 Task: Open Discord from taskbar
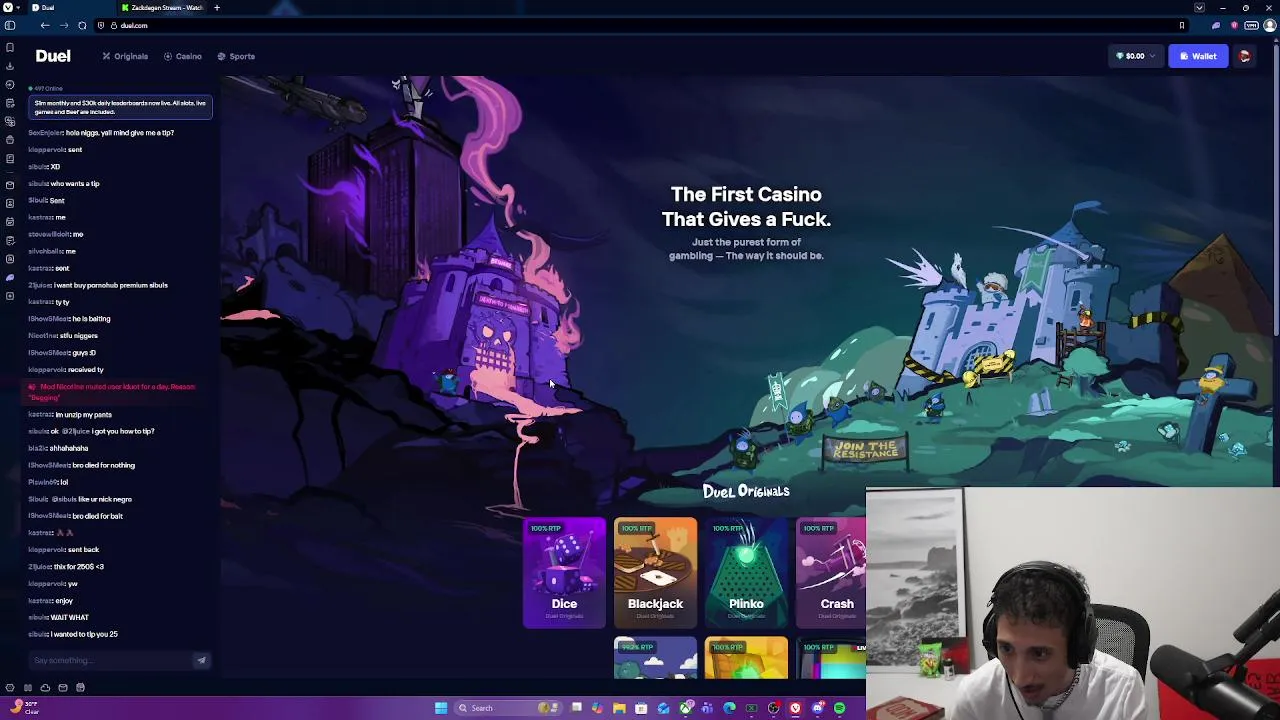pyautogui.click(x=817, y=708)
